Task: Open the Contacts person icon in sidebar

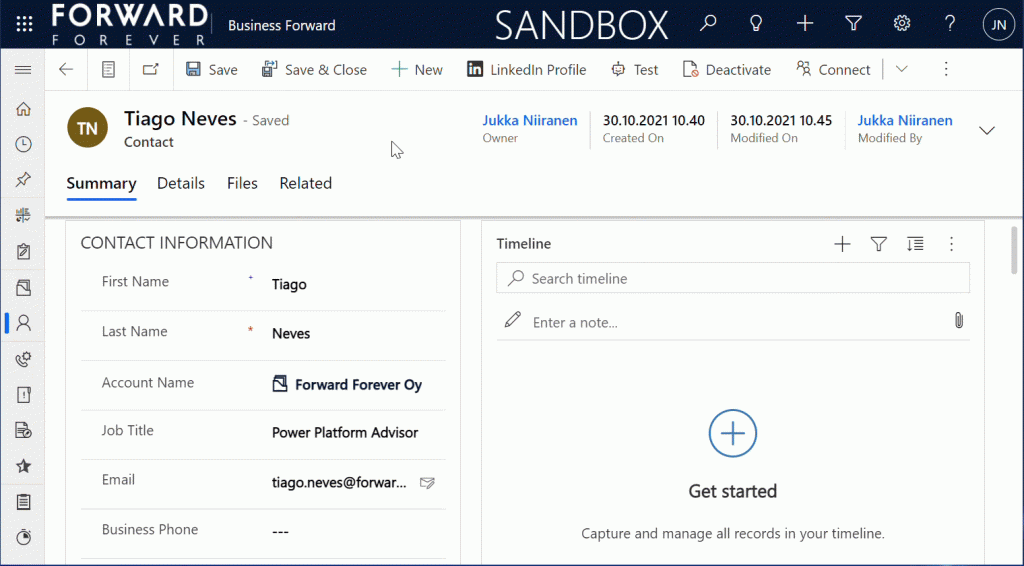Action: (x=24, y=322)
